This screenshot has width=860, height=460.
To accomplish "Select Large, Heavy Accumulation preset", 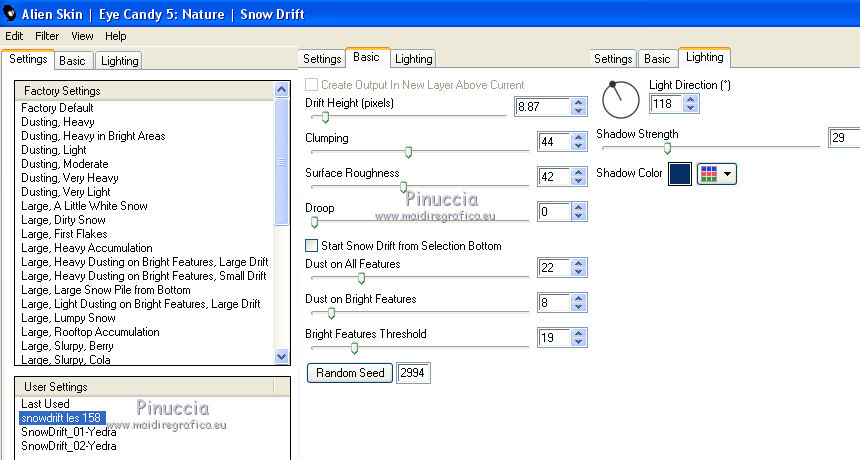I will pyautogui.click(x=87, y=248).
